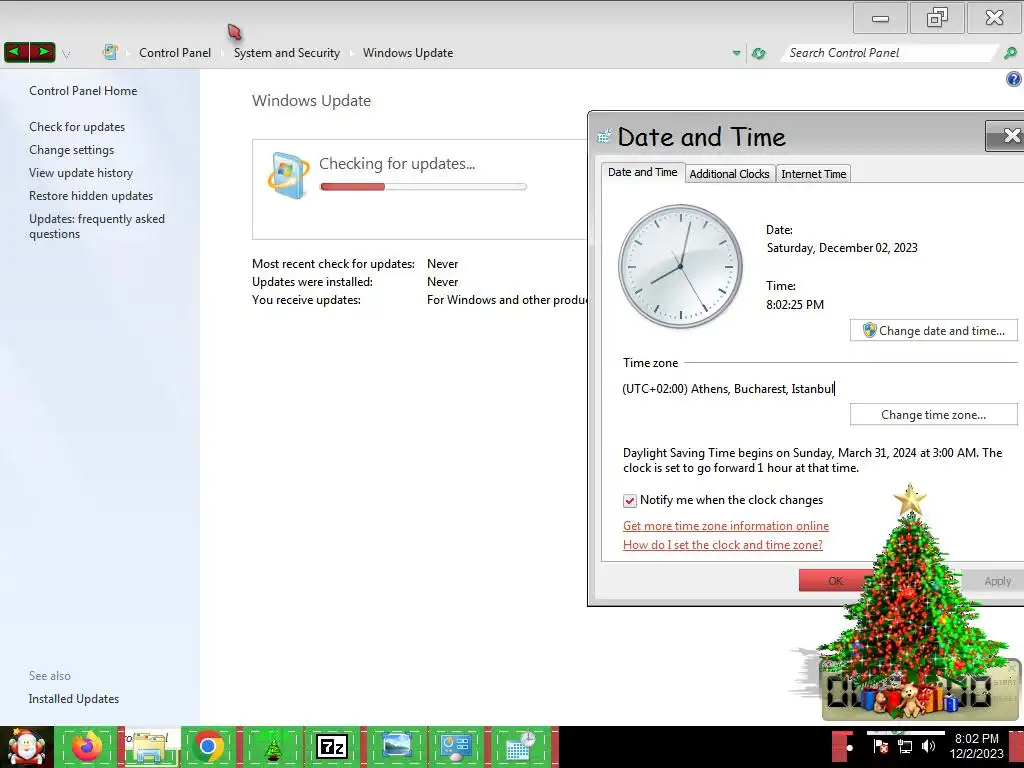Click the date Saturday, December 02, 2023
1024x768 pixels.
click(842, 248)
